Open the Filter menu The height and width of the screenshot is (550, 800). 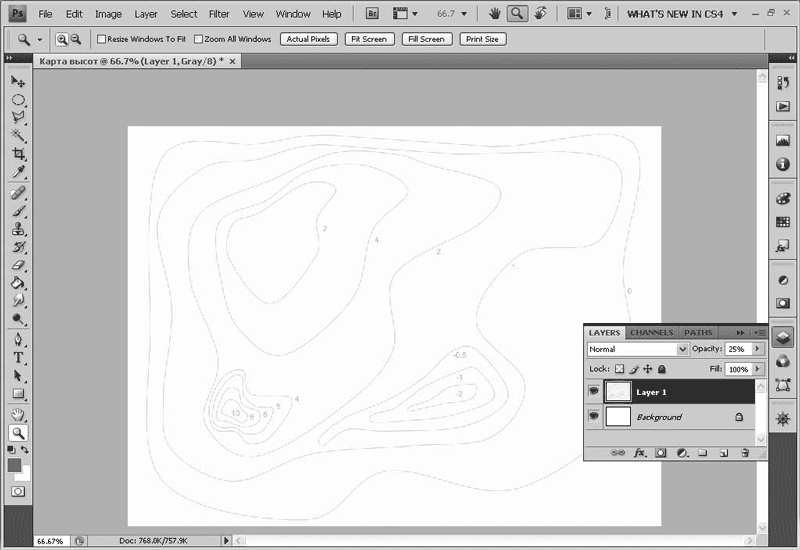[x=219, y=14]
